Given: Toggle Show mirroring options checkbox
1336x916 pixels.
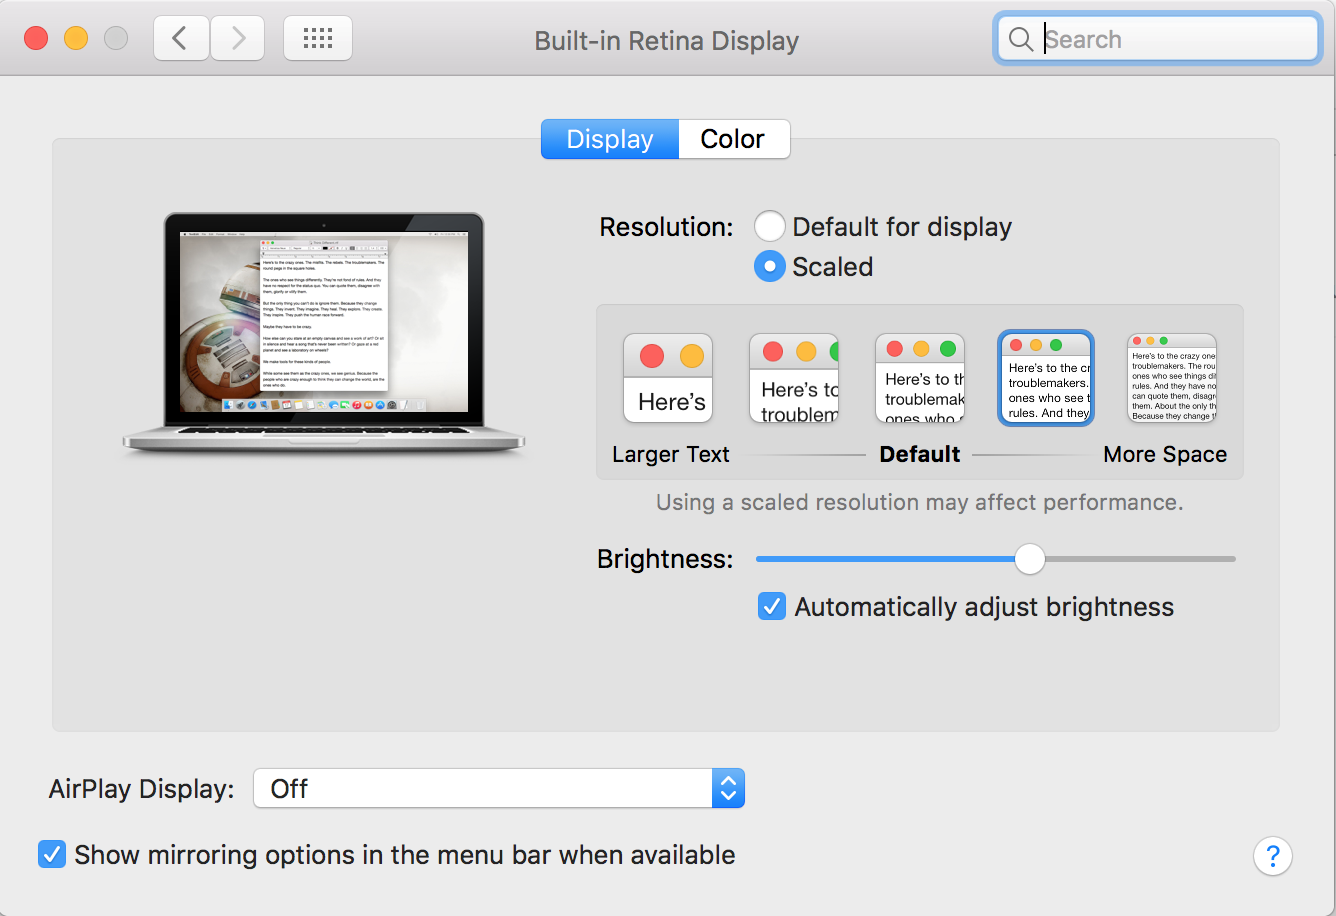Looking at the screenshot, I should coord(51,855).
